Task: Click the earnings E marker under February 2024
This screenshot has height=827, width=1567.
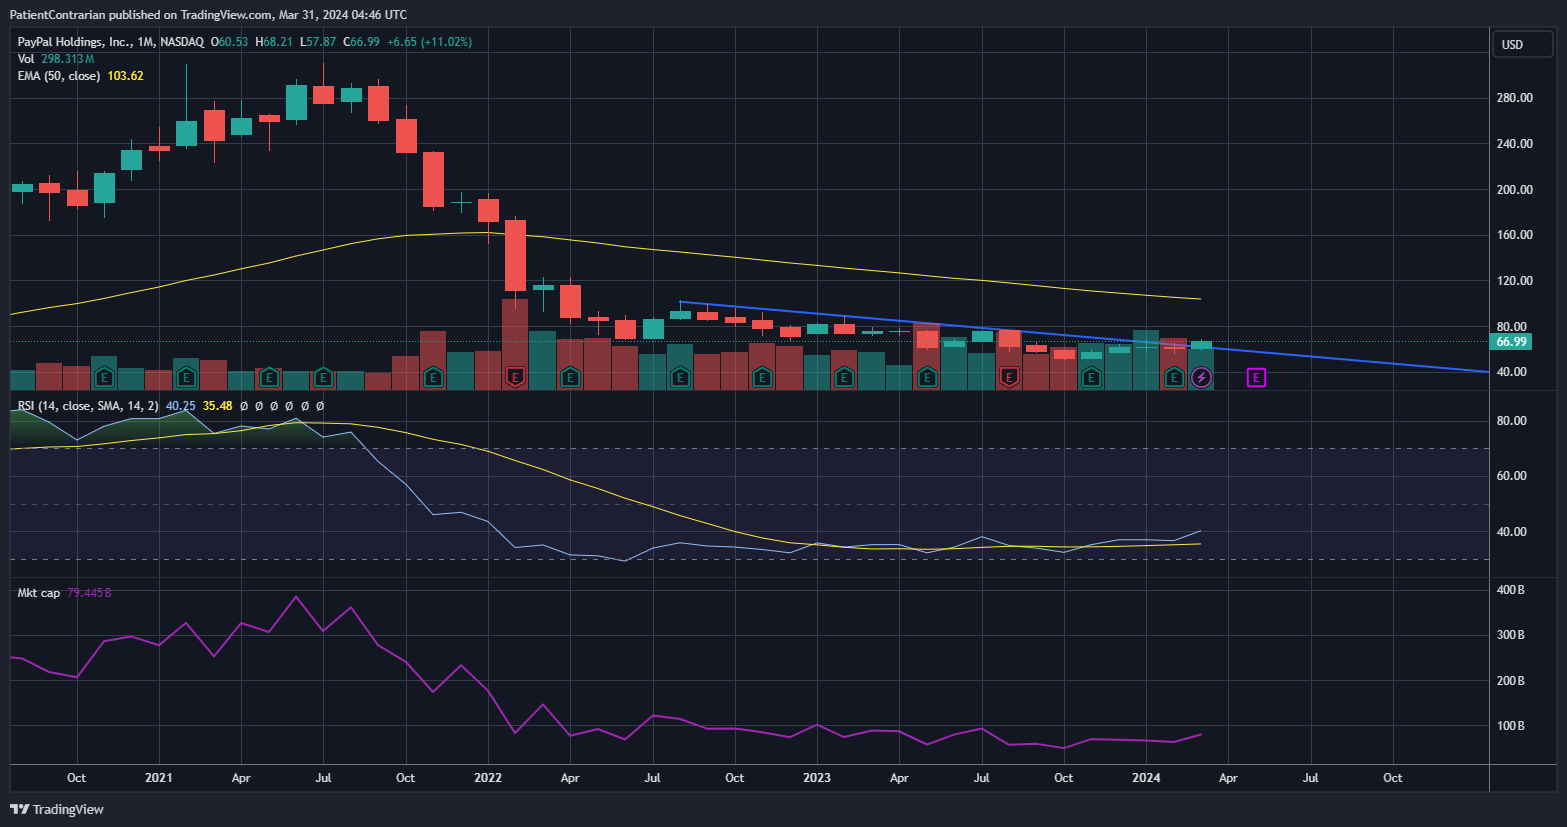Action: [1174, 378]
